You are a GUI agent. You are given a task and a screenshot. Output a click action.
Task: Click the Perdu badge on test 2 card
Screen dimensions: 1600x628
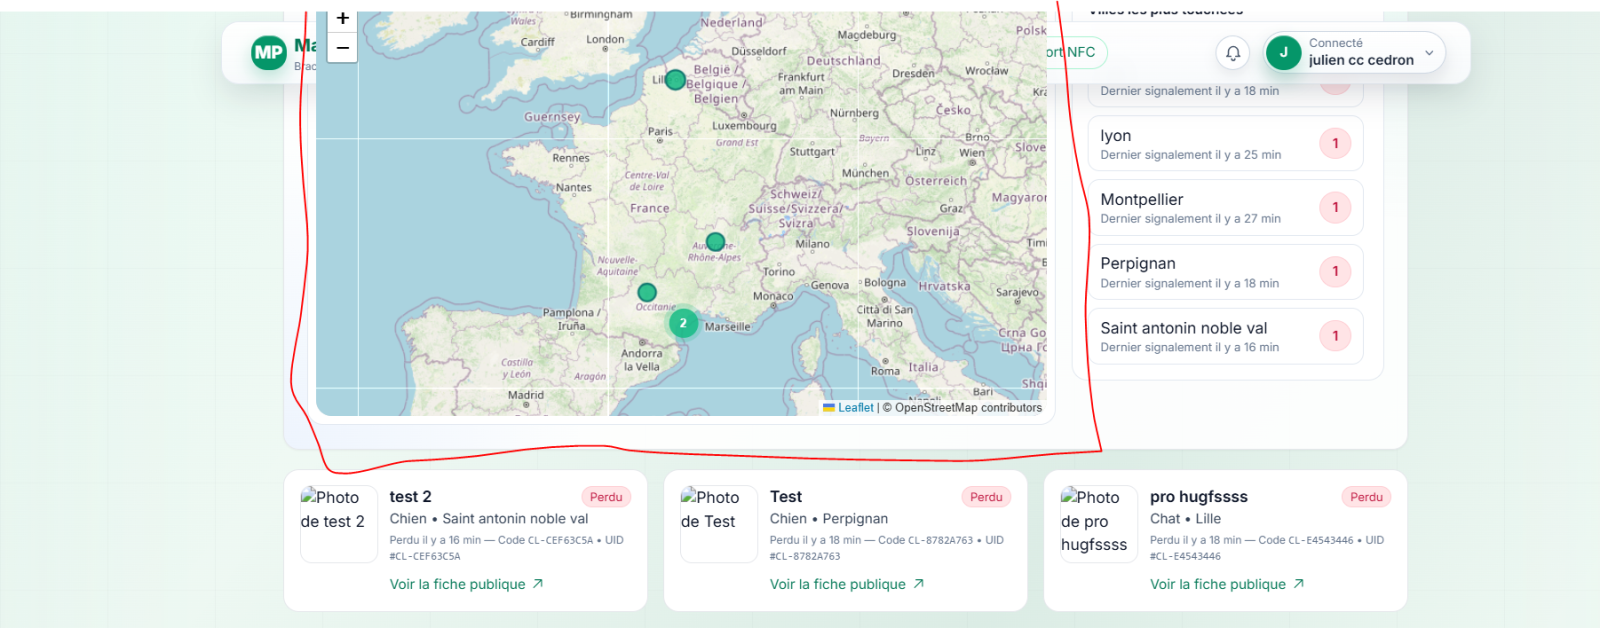point(606,497)
